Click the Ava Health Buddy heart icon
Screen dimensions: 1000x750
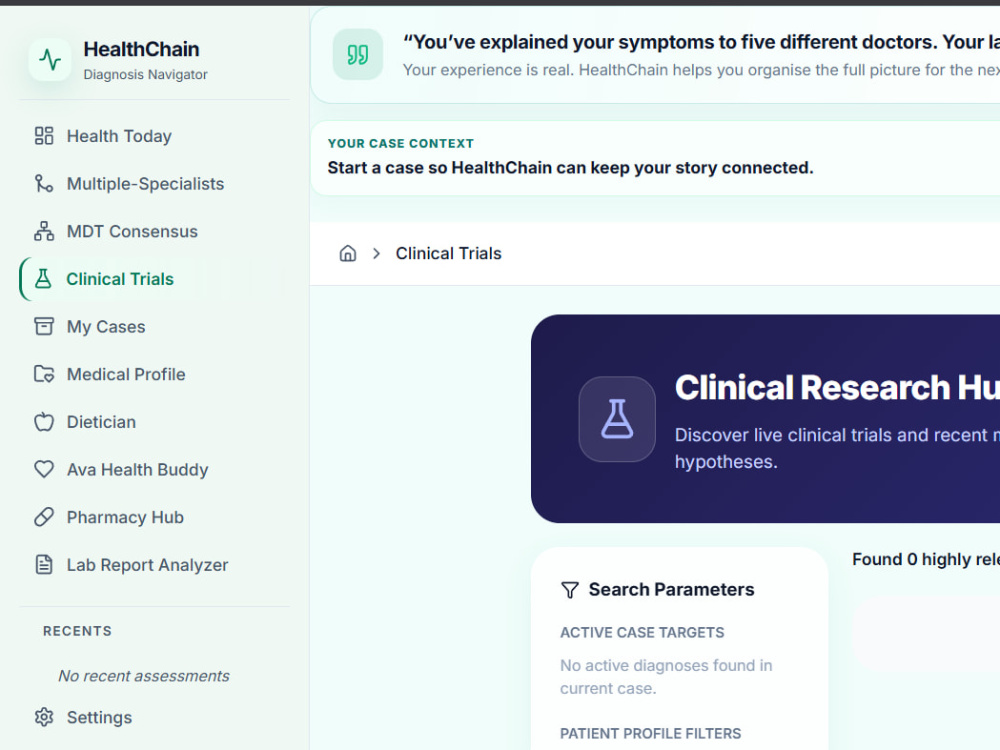tap(44, 469)
